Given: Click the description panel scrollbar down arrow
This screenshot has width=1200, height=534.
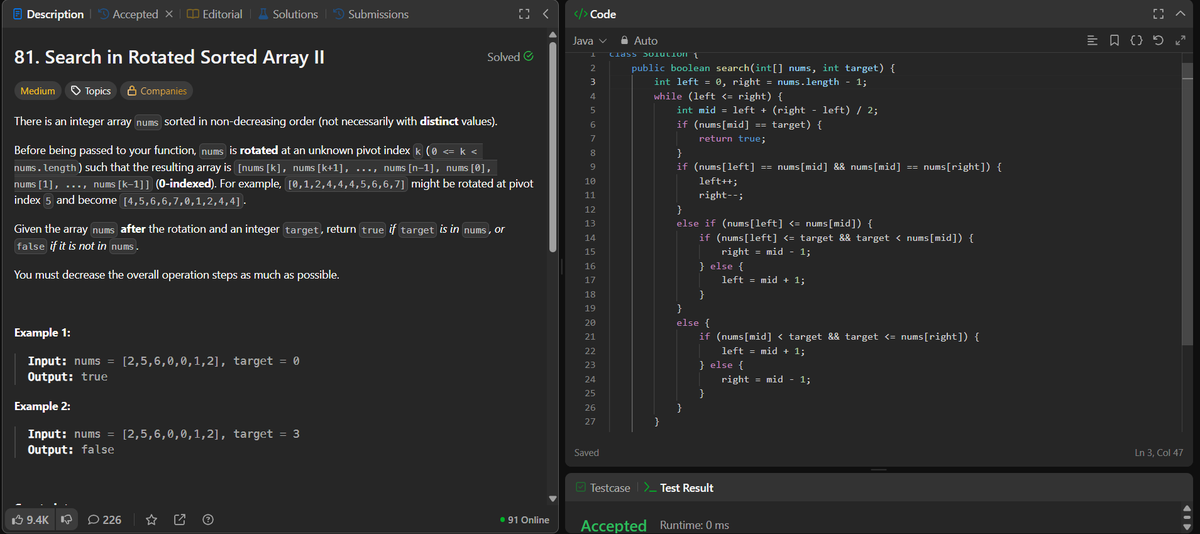Looking at the screenshot, I should (x=554, y=497).
